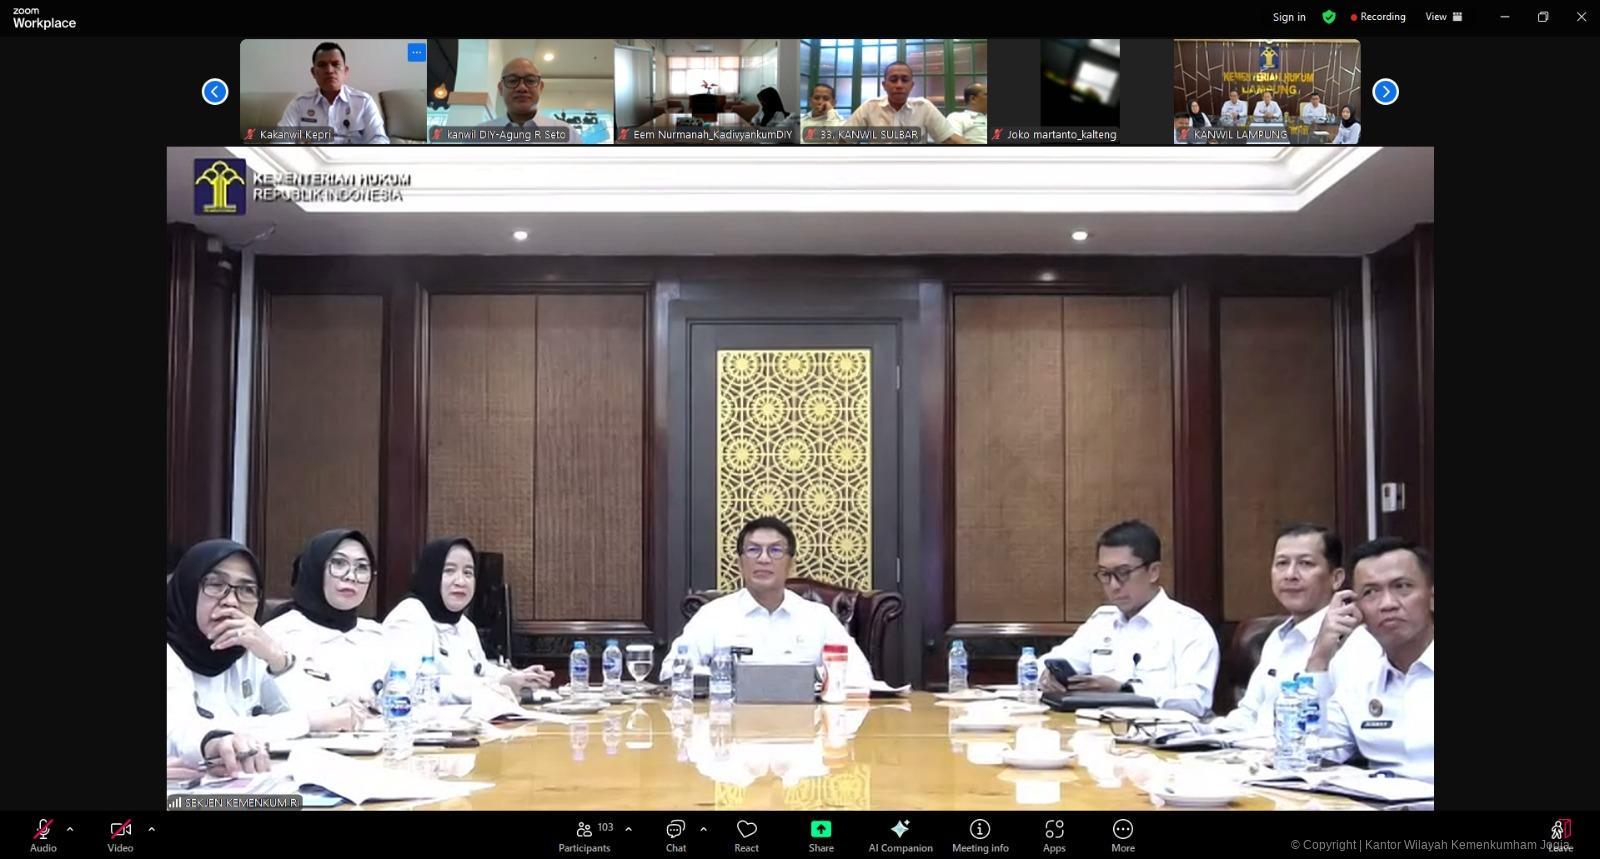Turn on camera with Video button
1600x859 pixels.
pyautogui.click(x=120, y=835)
